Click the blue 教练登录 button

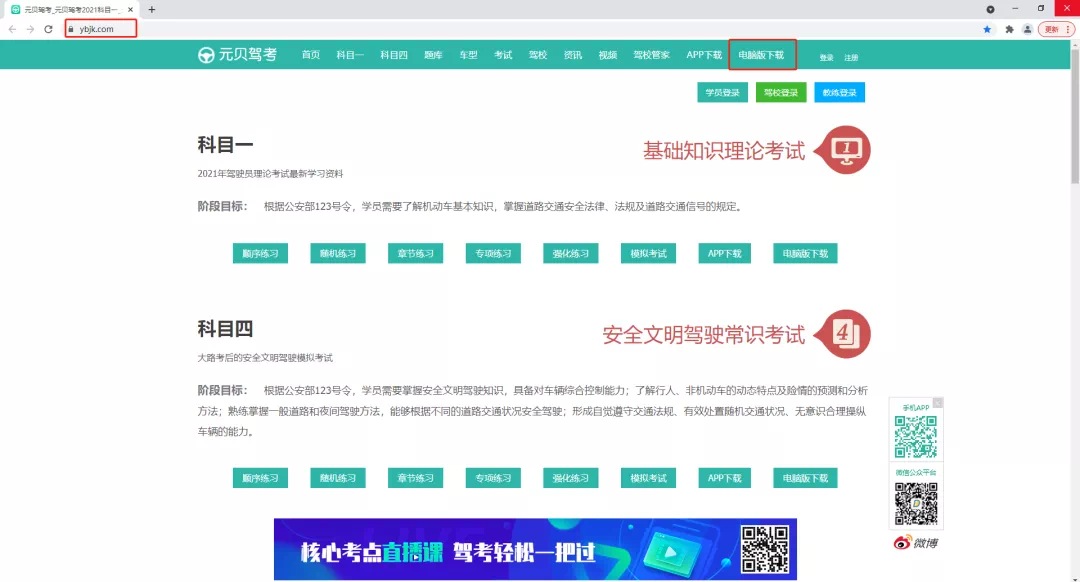click(839, 93)
